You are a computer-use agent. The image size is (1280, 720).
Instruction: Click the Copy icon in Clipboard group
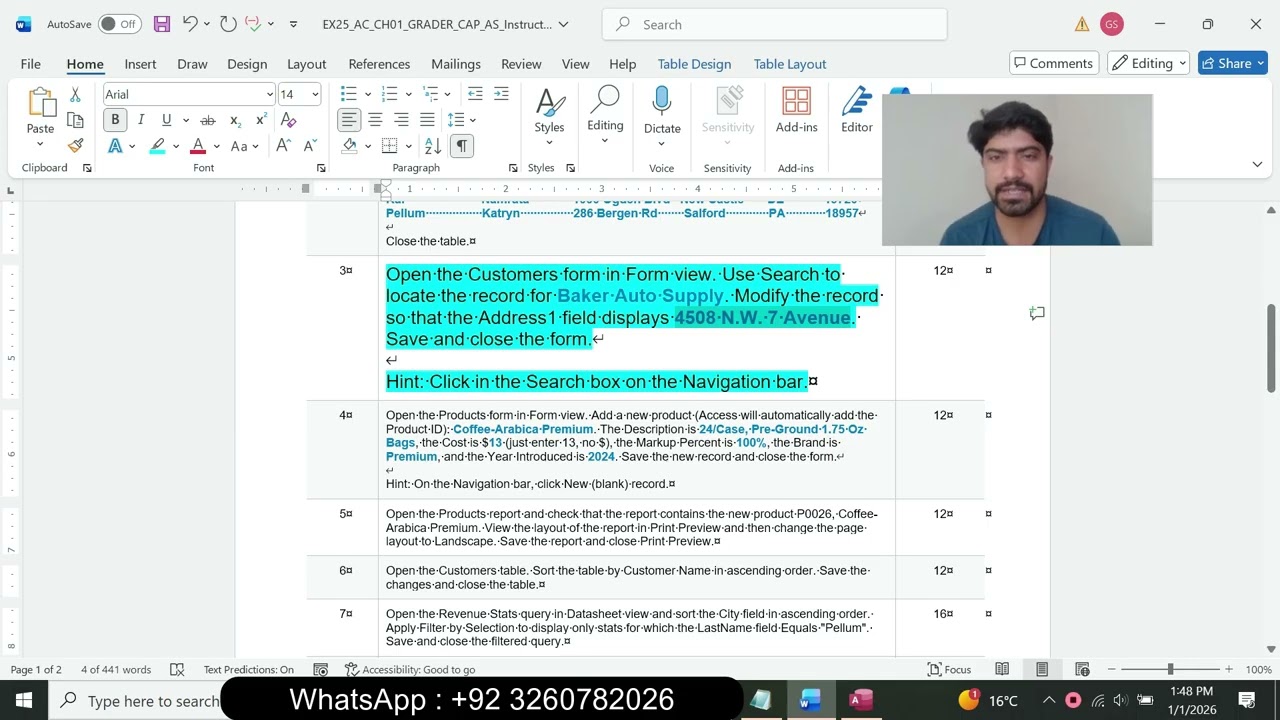[x=75, y=120]
